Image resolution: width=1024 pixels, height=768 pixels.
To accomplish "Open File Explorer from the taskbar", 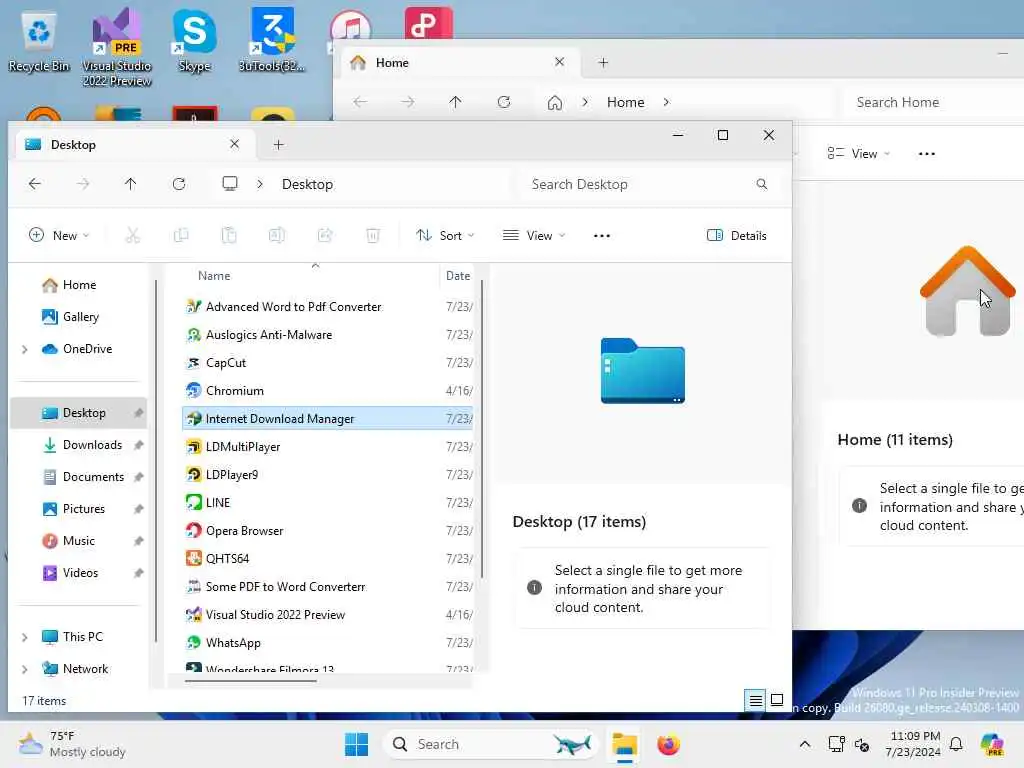I will point(624,744).
